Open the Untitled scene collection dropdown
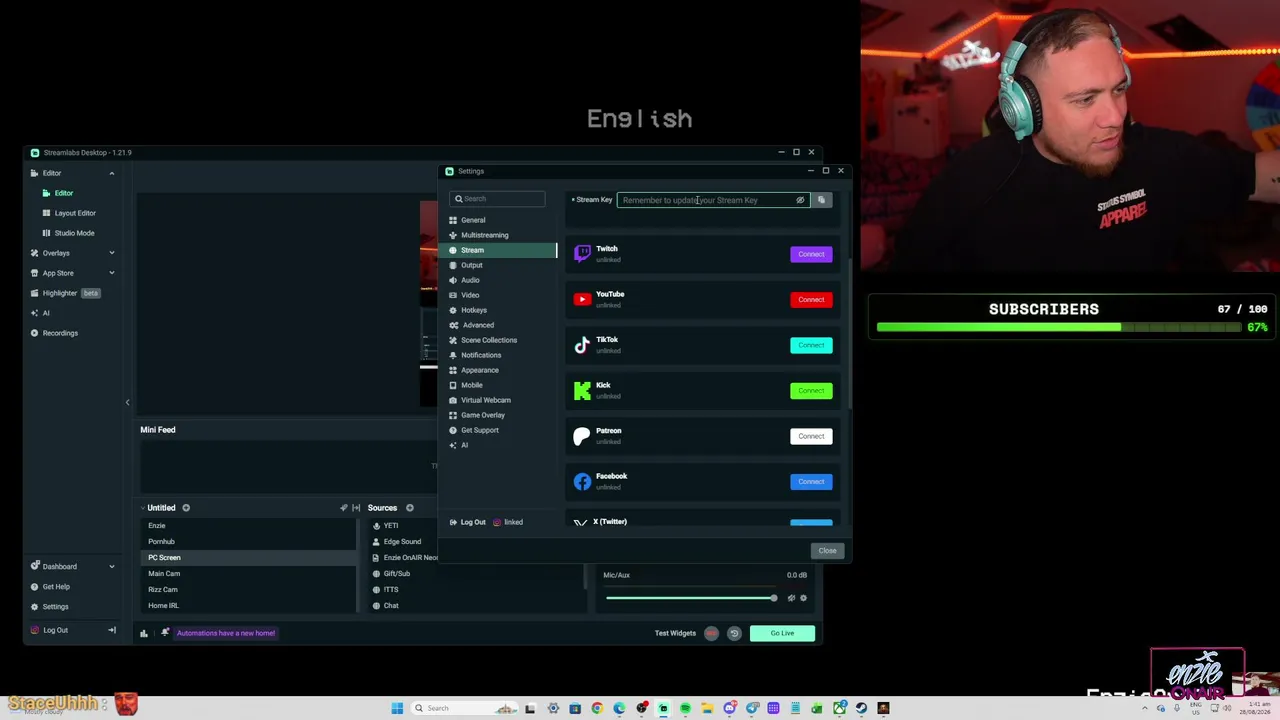Viewport: 1280px width, 720px height. (158, 508)
